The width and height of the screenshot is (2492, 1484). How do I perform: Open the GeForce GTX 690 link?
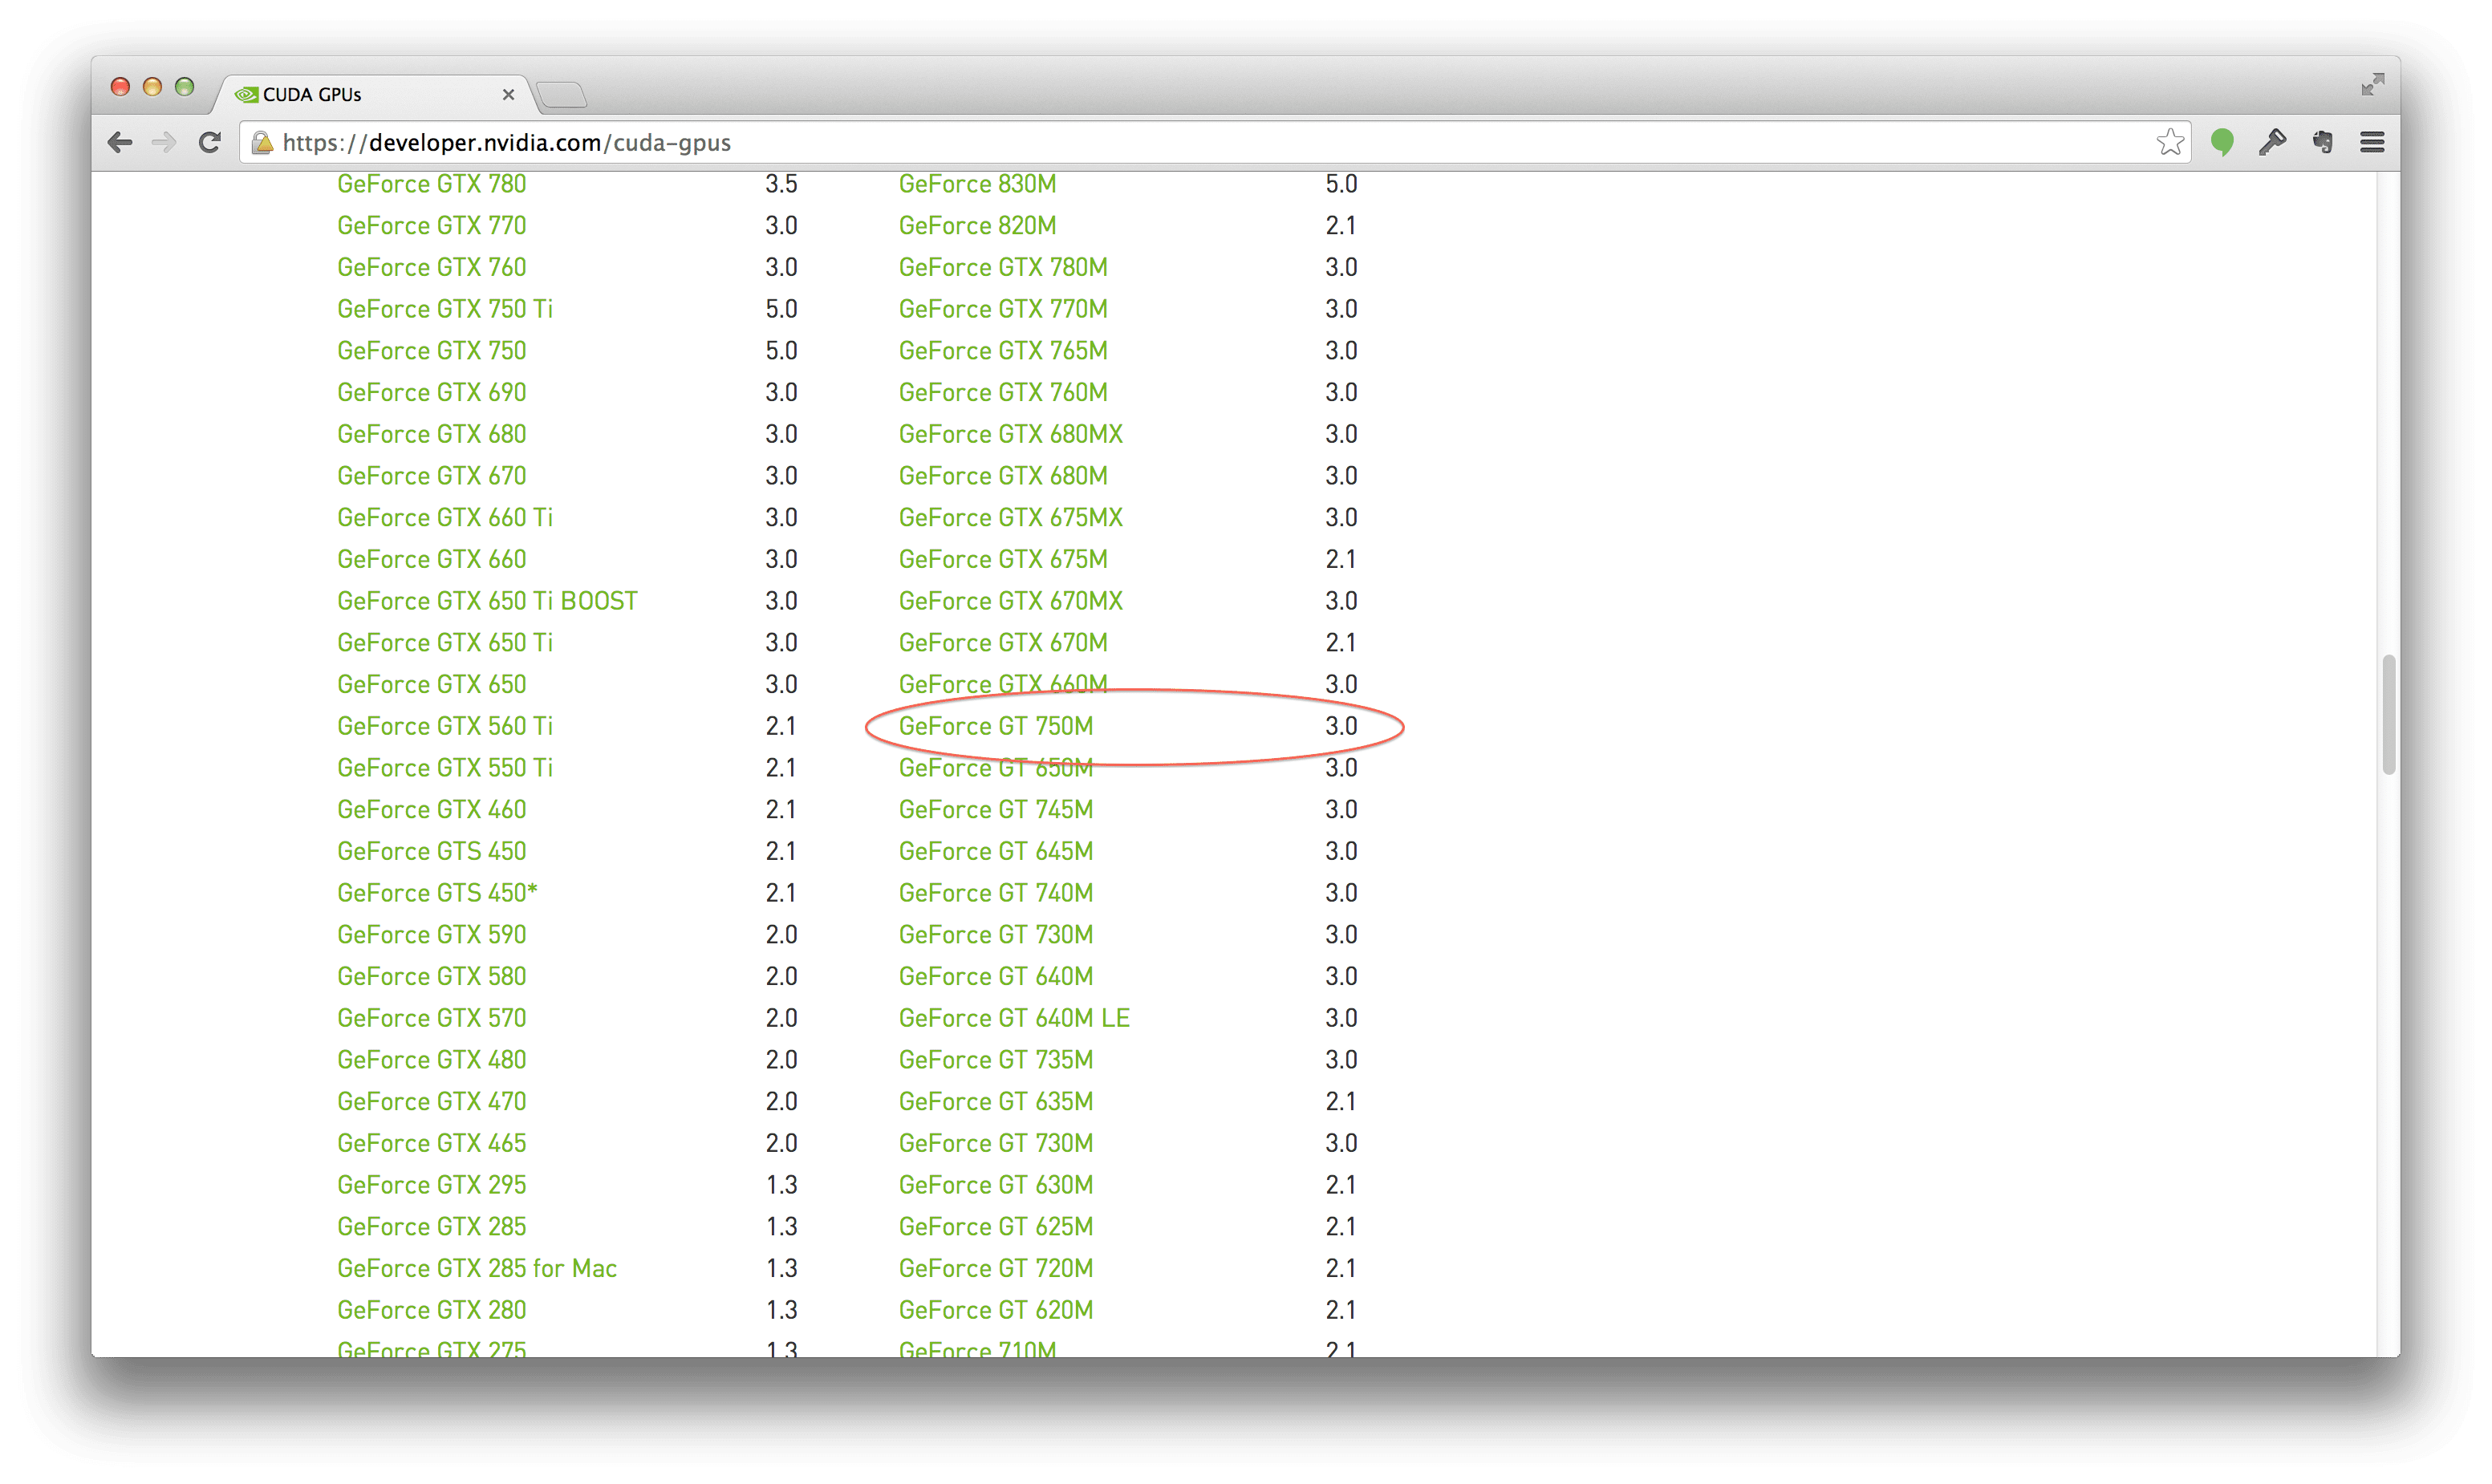431,392
